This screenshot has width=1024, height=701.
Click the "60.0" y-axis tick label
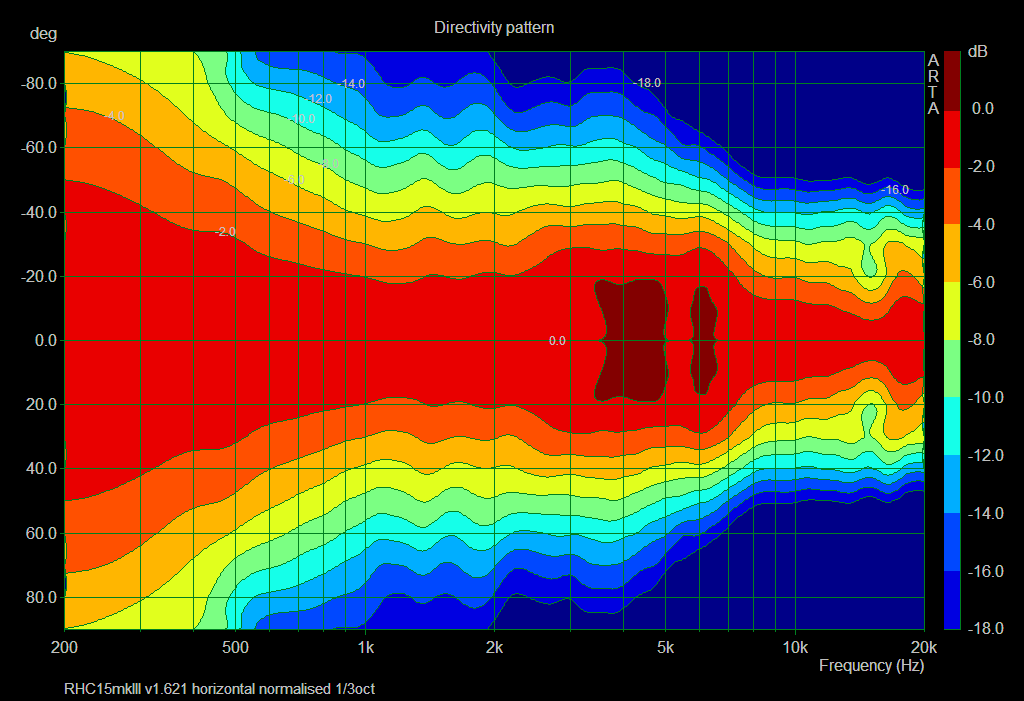[x=42, y=533]
